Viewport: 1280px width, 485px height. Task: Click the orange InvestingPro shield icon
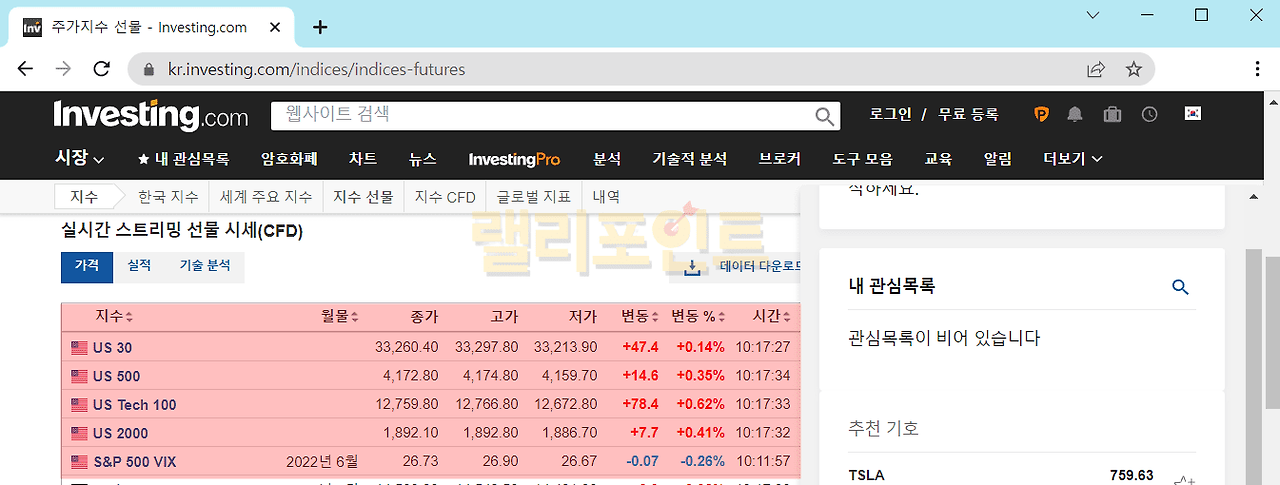(x=1042, y=115)
